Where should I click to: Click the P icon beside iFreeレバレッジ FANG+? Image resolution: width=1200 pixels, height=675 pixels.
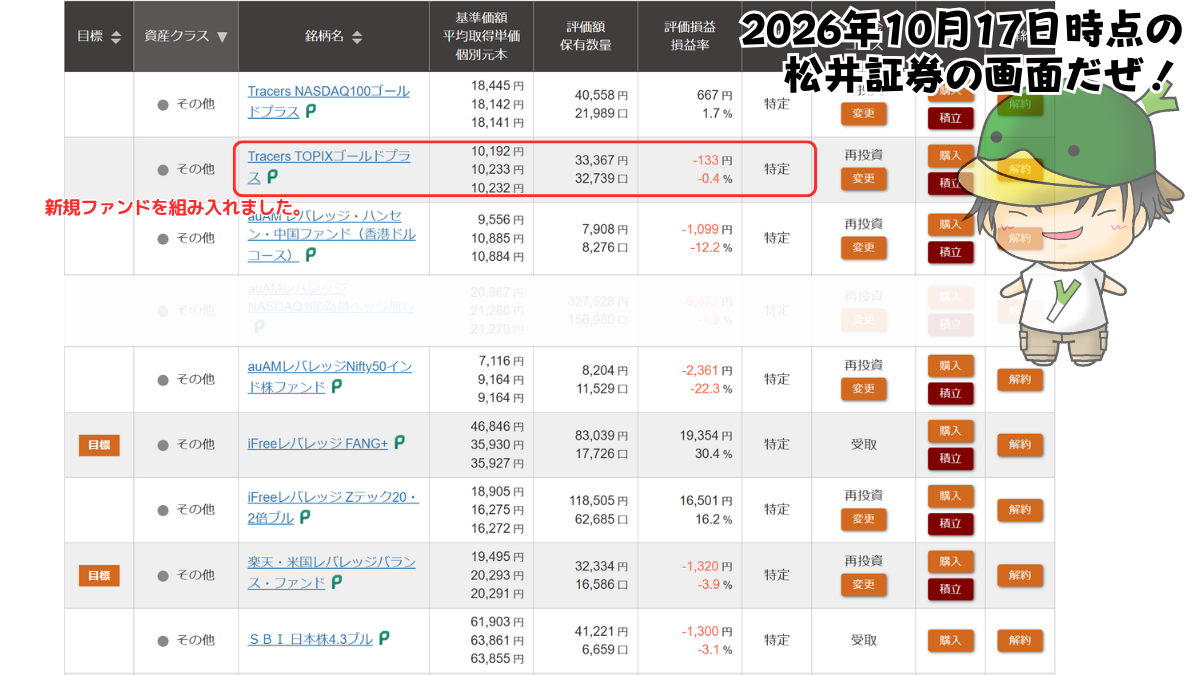[400, 442]
